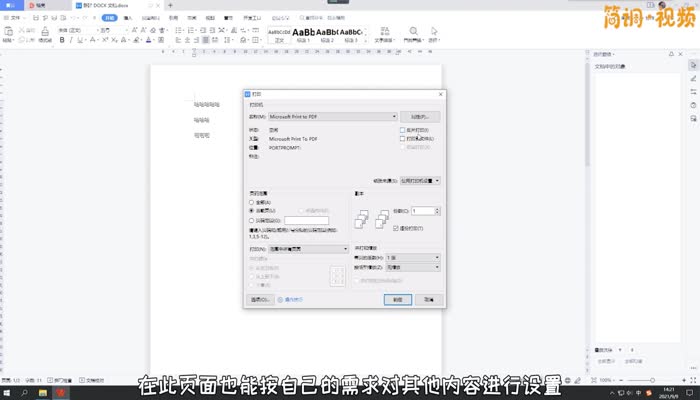This screenshot has width=700, height=400.
Task: Switch to the View ribbon tab
Action: (210, 18)
